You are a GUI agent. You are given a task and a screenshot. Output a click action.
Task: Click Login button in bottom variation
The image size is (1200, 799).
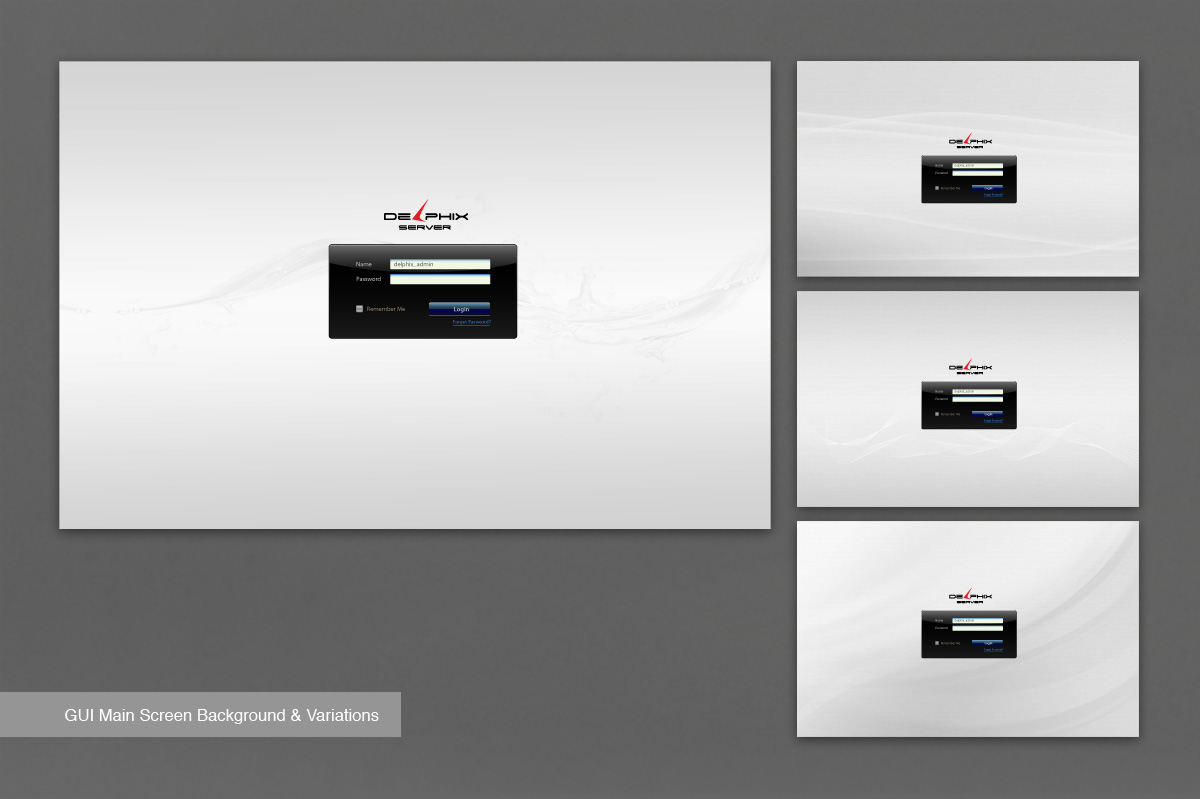tap(987, 643)
